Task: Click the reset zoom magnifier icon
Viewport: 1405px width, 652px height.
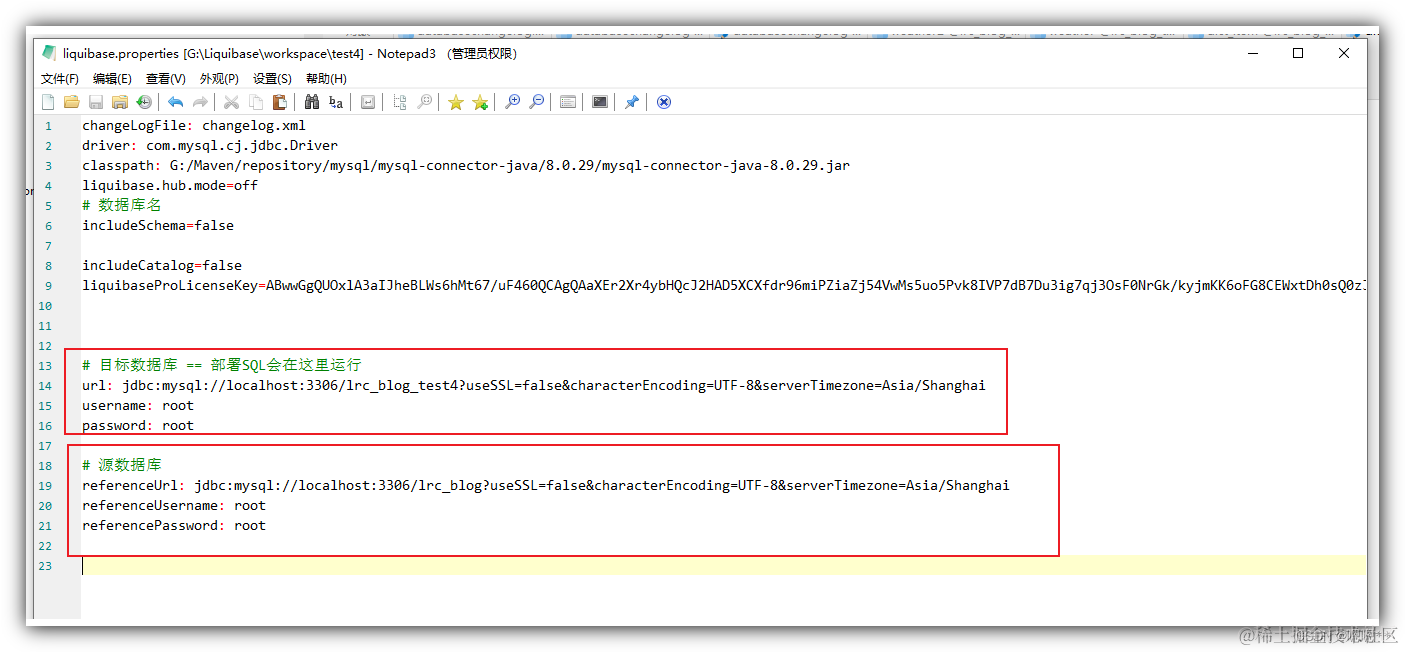Action: 424,102
